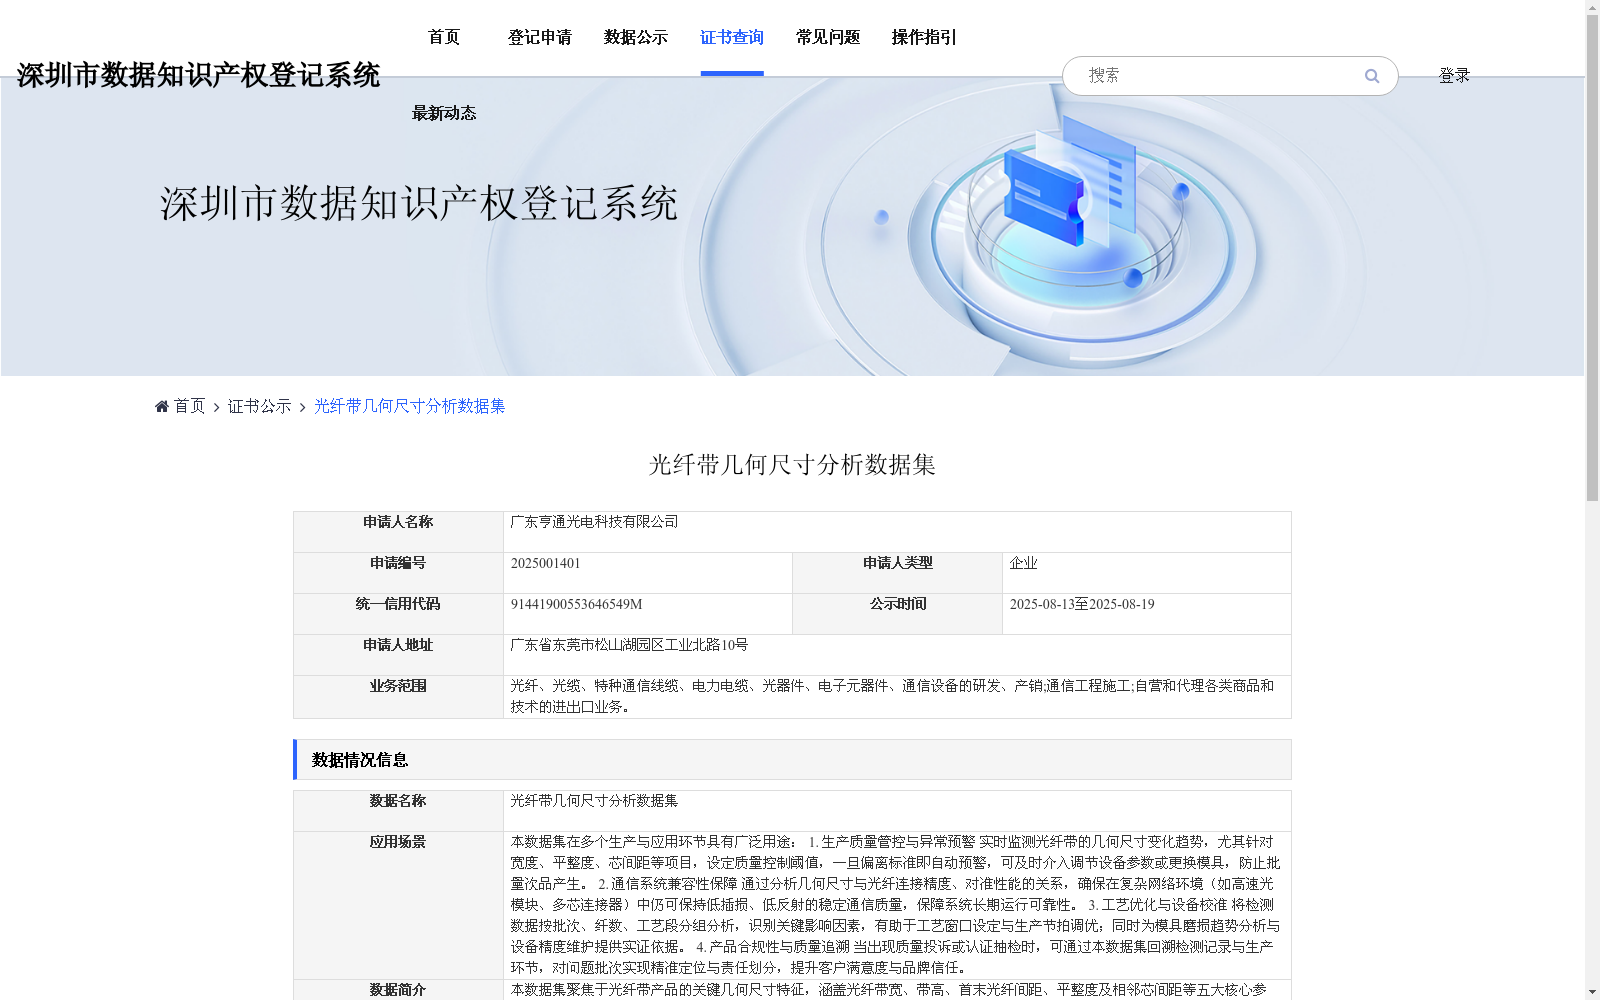
Task: Select address 广东省东莞市松山湖园区工业北路10号
Action: 629,645
